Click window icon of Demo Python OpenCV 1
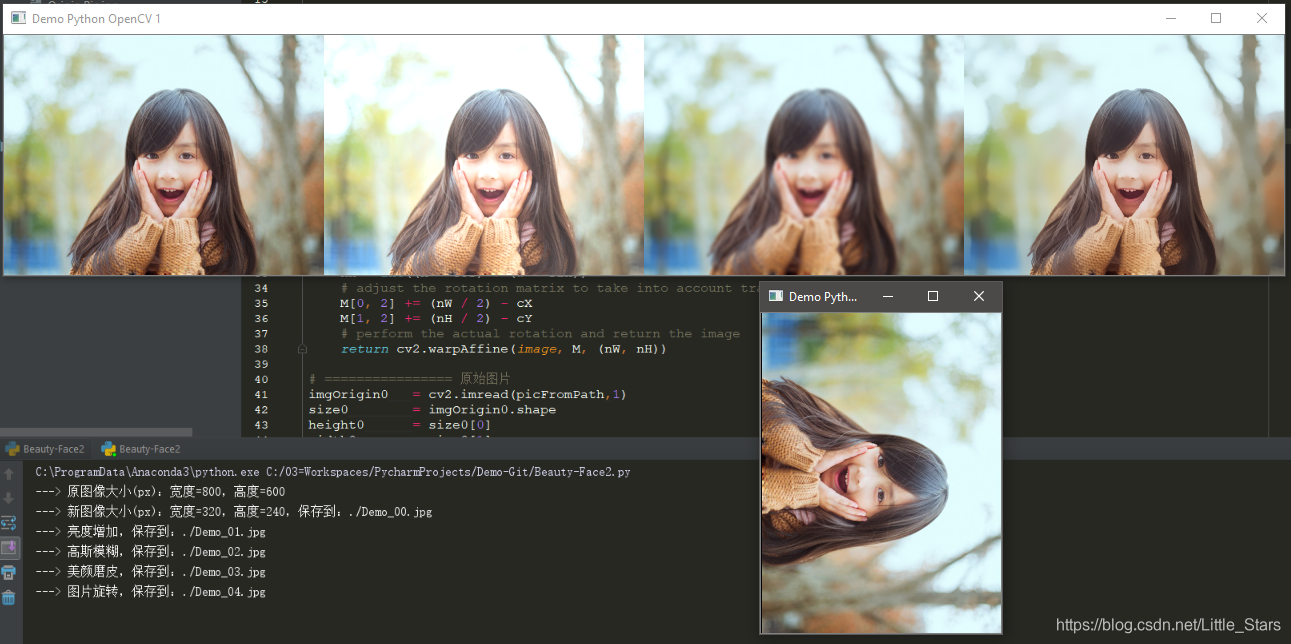This screenshot has width=1291, height=644. click(x=18, y=18)
